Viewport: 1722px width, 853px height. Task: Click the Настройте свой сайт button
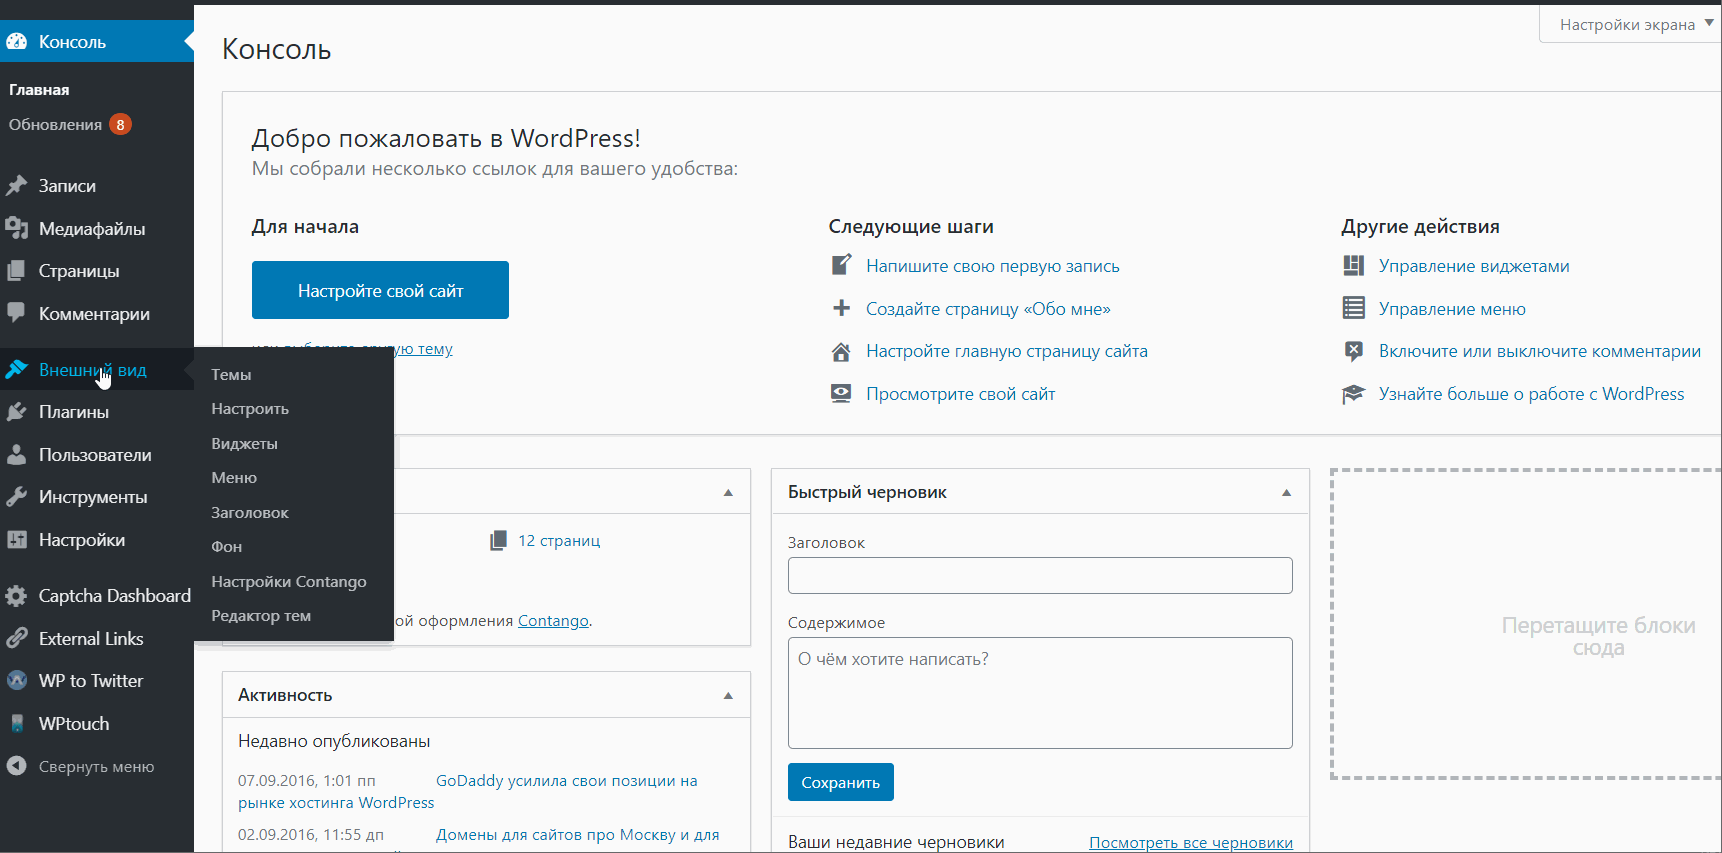(380, 290)
